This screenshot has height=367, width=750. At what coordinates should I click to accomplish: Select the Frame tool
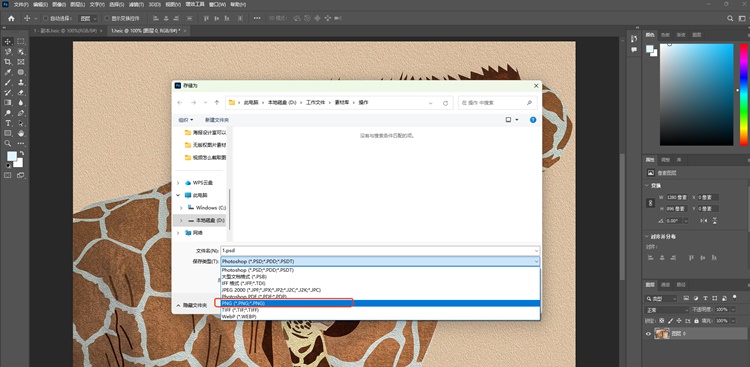[21, 62]
